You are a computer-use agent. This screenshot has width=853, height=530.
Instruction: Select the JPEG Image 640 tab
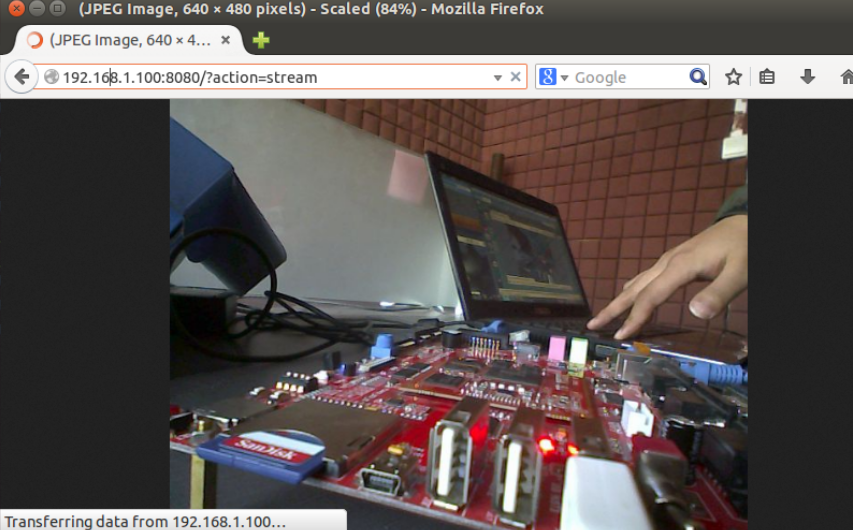click(x=129, y=40)
